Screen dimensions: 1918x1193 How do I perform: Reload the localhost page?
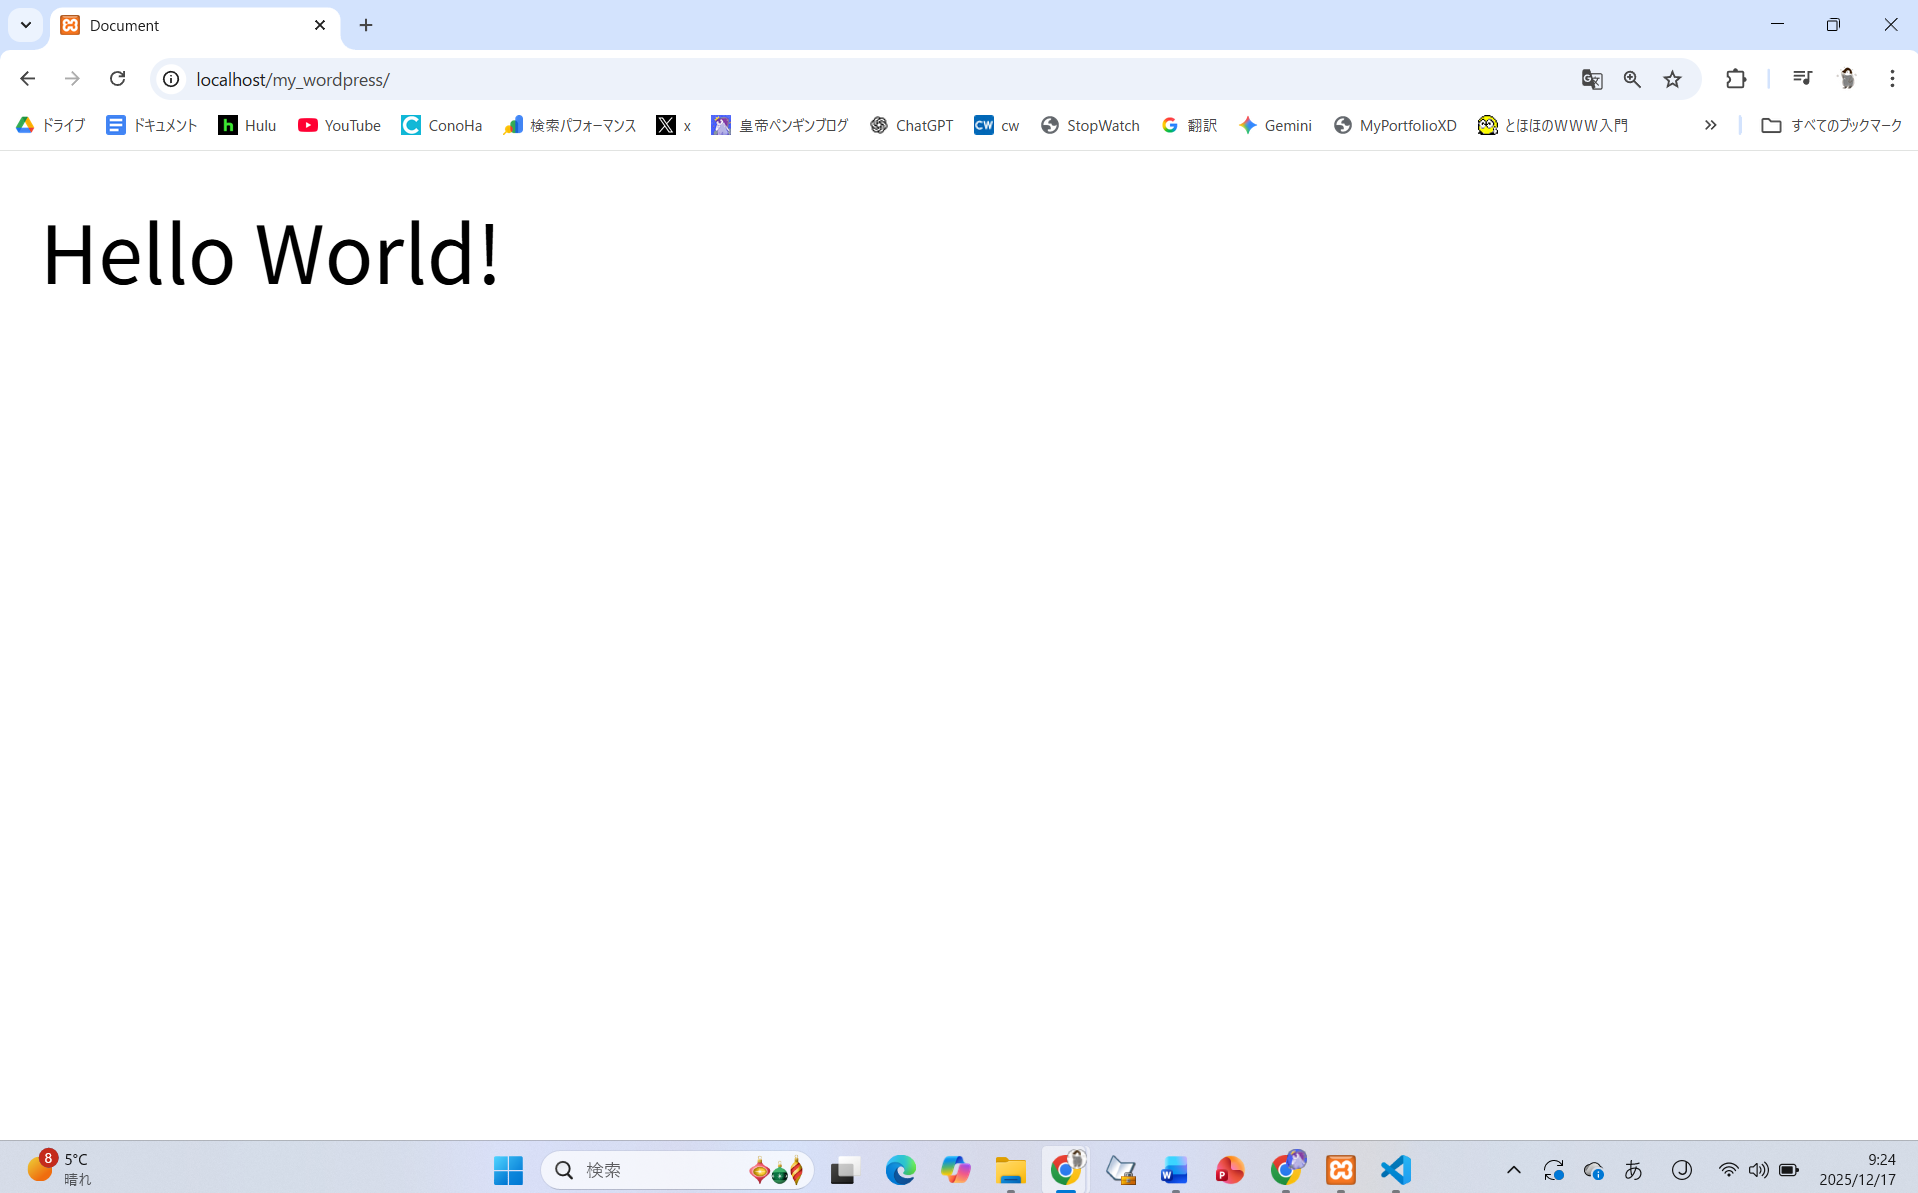click(117, 79)
